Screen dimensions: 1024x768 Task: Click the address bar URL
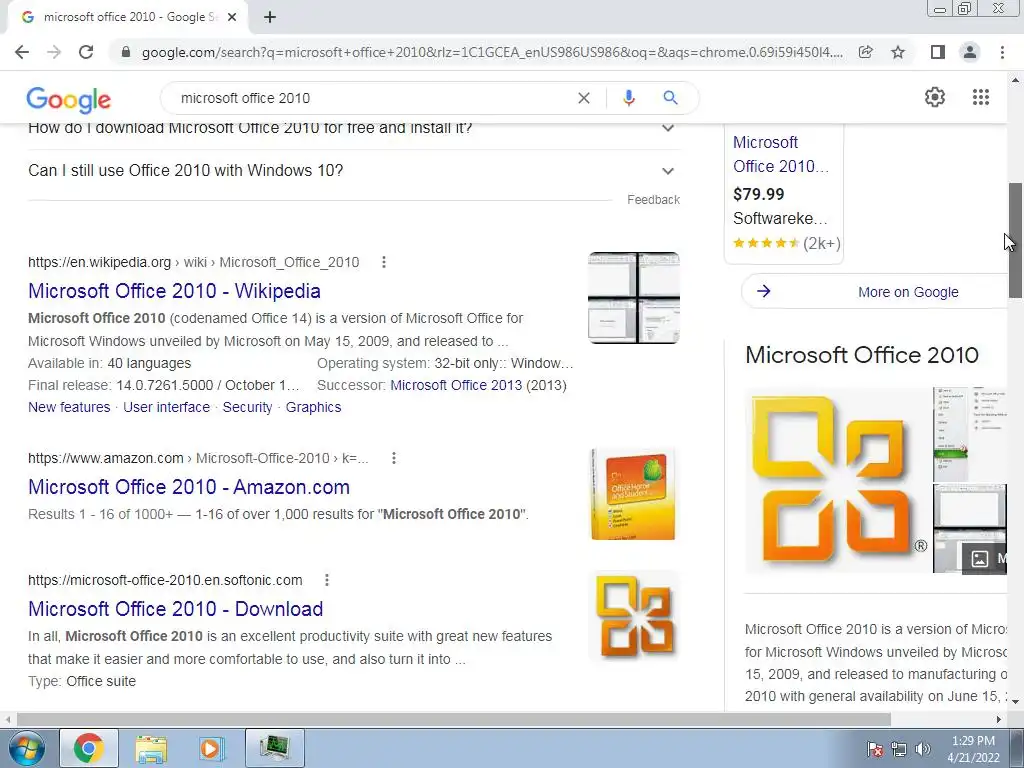[492, 52]
